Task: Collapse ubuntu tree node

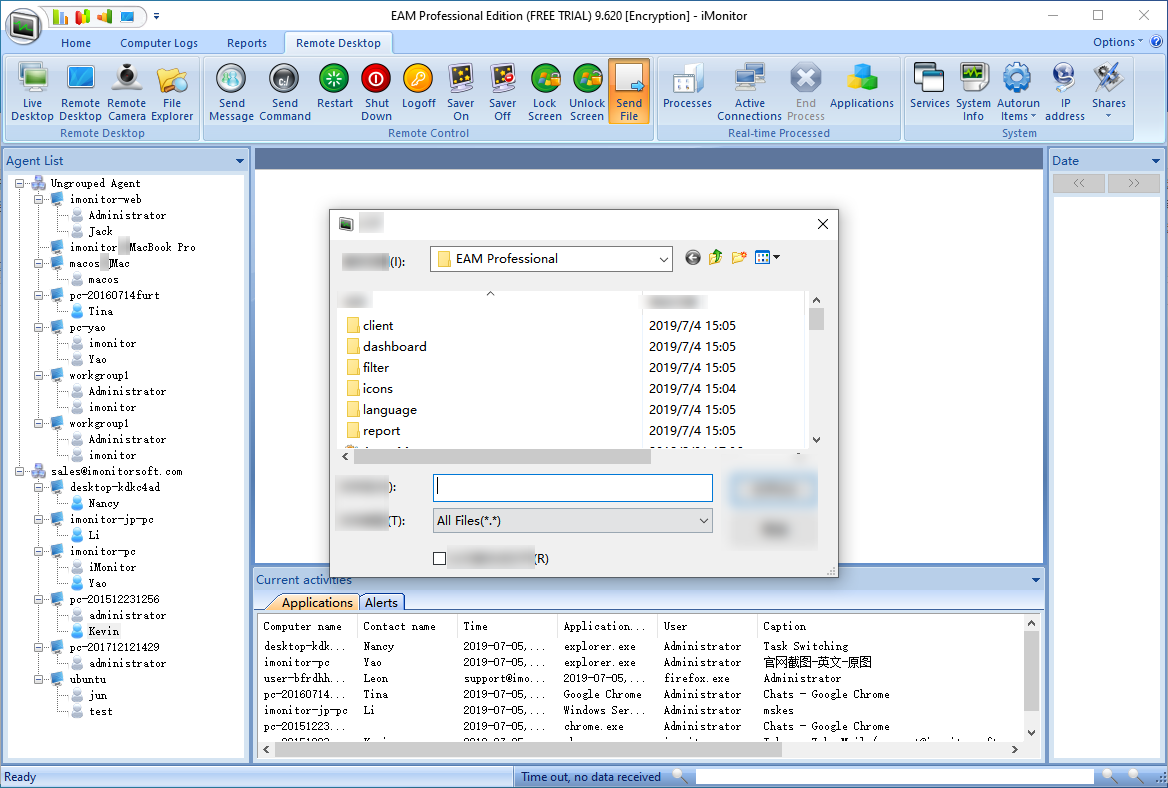Action: (x=38, y=679)
